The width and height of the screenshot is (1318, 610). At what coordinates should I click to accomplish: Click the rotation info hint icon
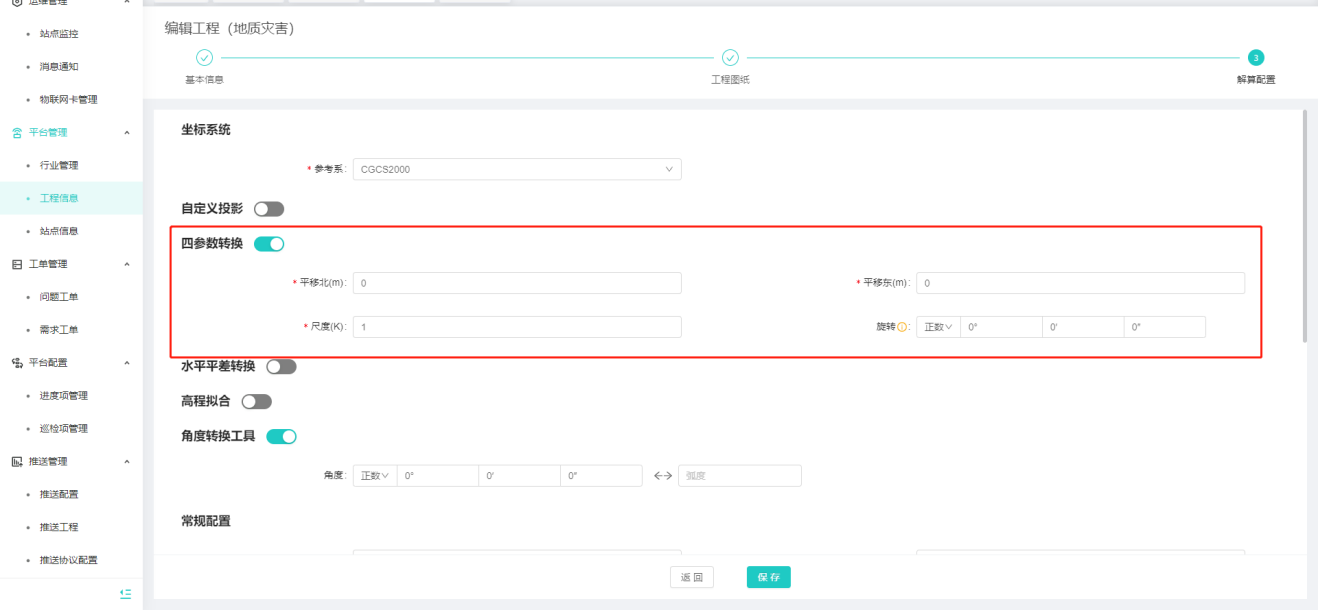click(x=903, y=327)
